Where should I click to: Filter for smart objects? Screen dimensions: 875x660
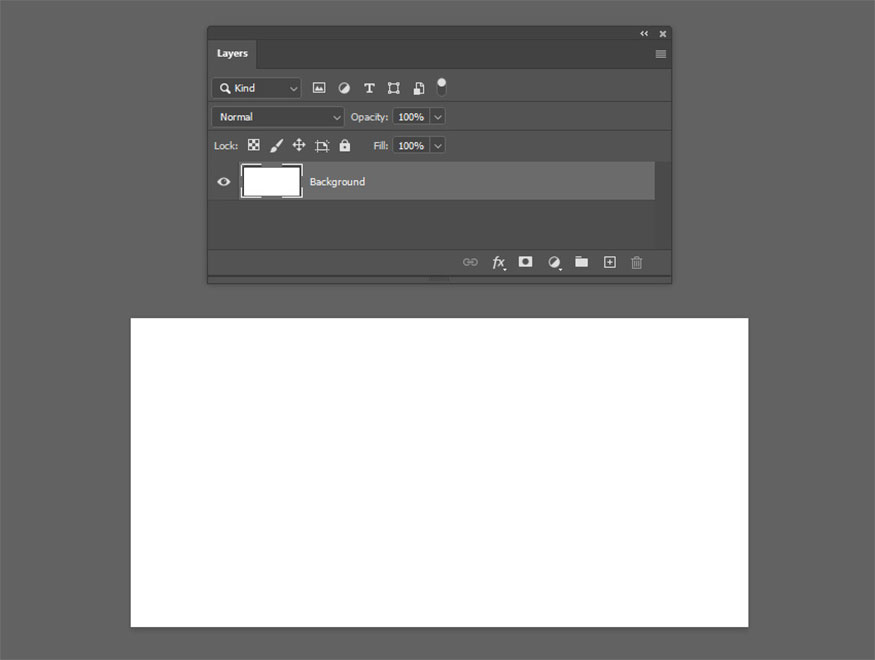(x=419, y=88)
